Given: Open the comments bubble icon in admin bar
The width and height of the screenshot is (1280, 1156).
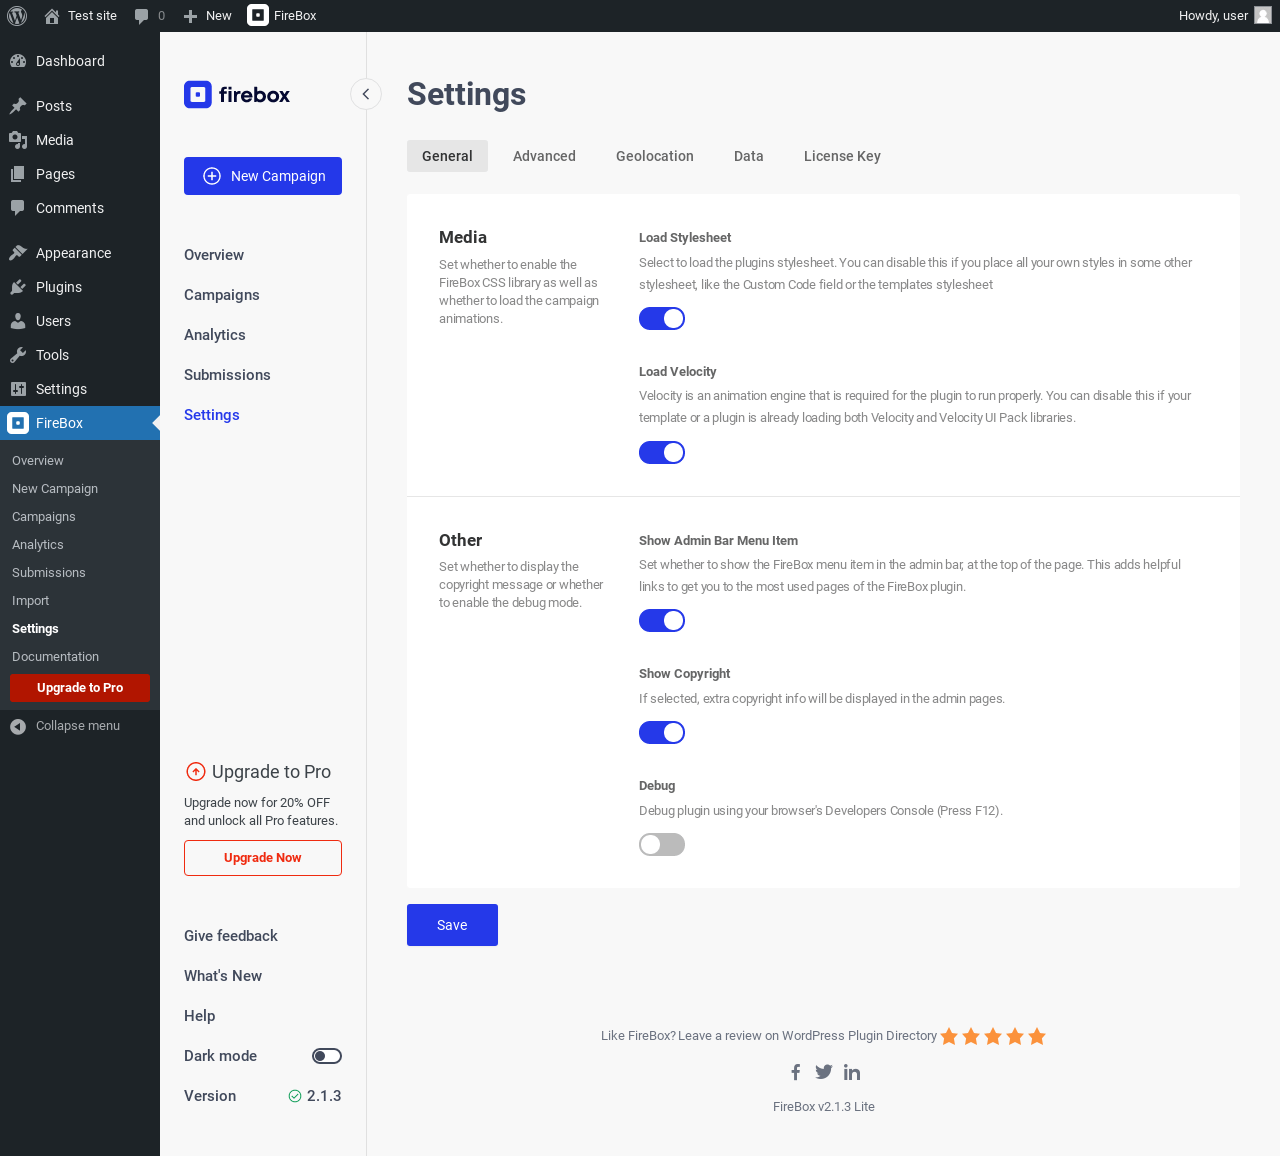Looking at the screenshot, I should 142,16.
